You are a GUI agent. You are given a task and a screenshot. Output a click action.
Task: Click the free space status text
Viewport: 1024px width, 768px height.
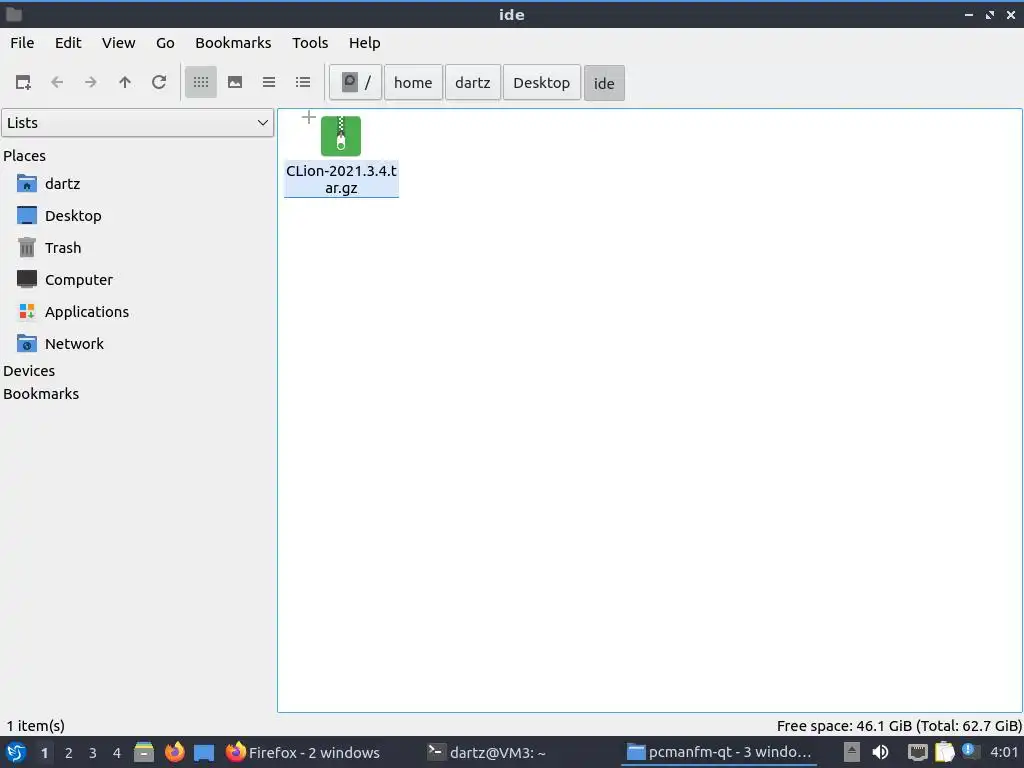click(x=899, y=726)
